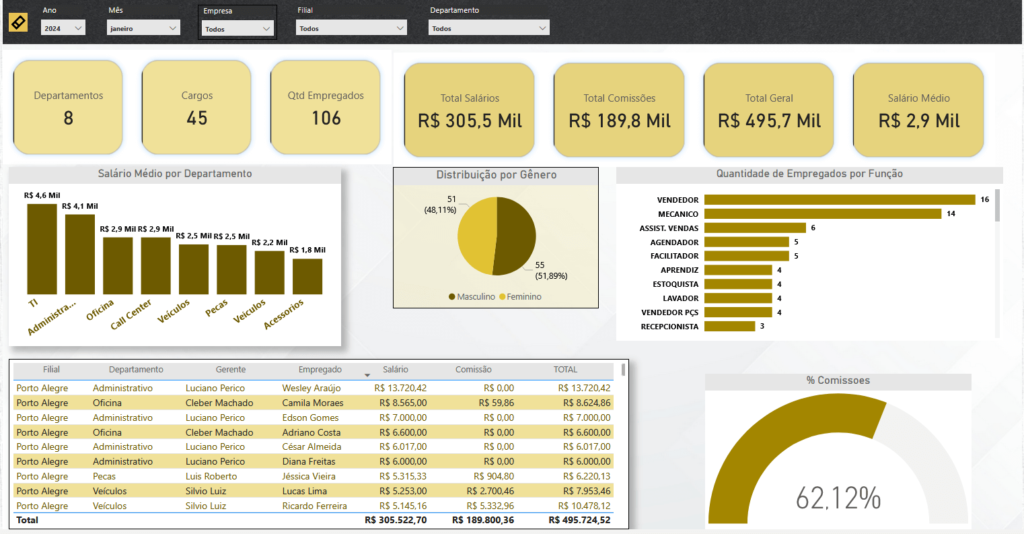Select the Adriano Costa cell
The width and height of the screenshot is (1024, 534).
click(312, 432)
